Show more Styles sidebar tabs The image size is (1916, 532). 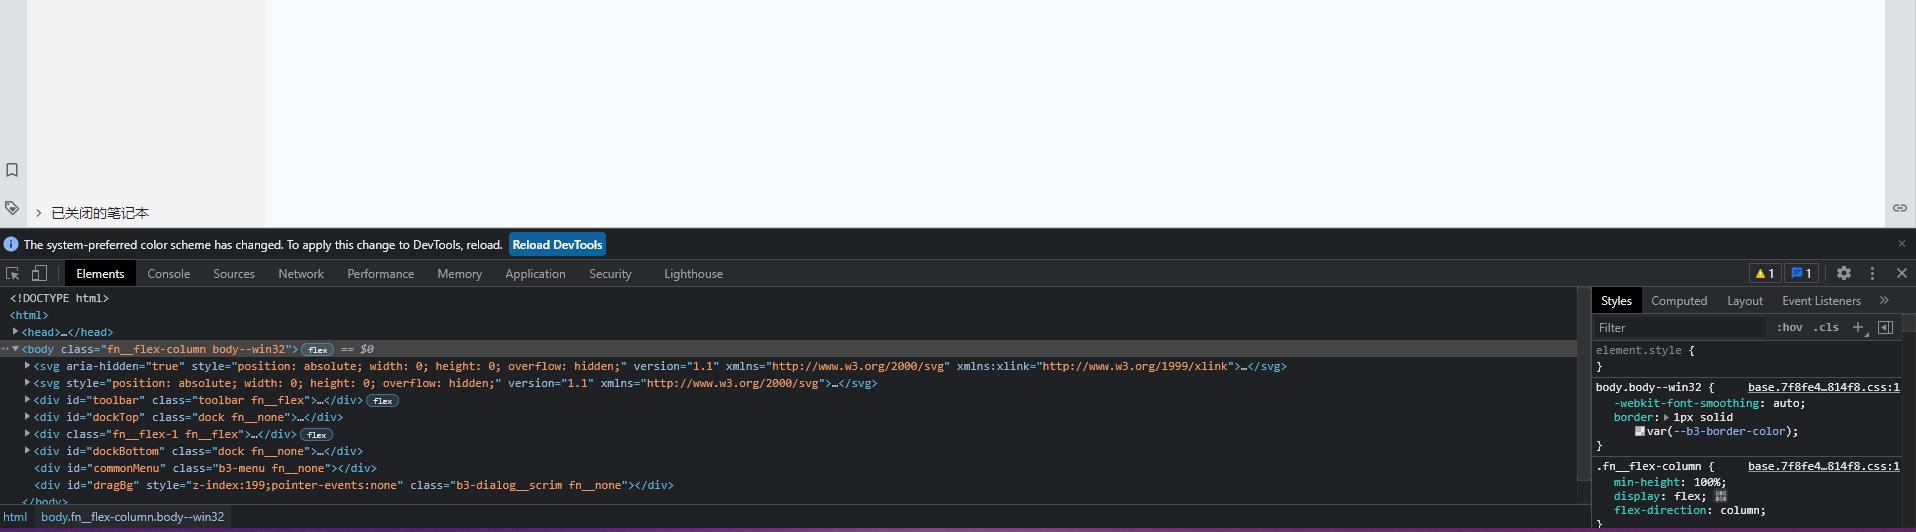pyautogui.click(x=1884, y=300)
